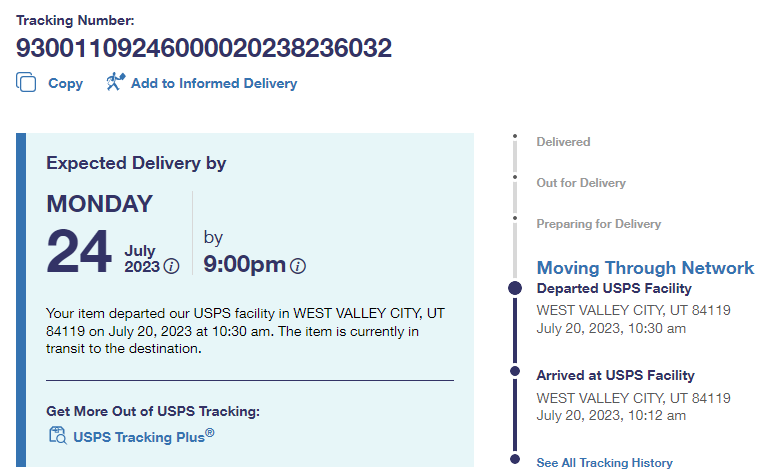Viewport: 777px width, 475px height.
Task: Select the Out for Delivery step
Action: tap(581, 183)
